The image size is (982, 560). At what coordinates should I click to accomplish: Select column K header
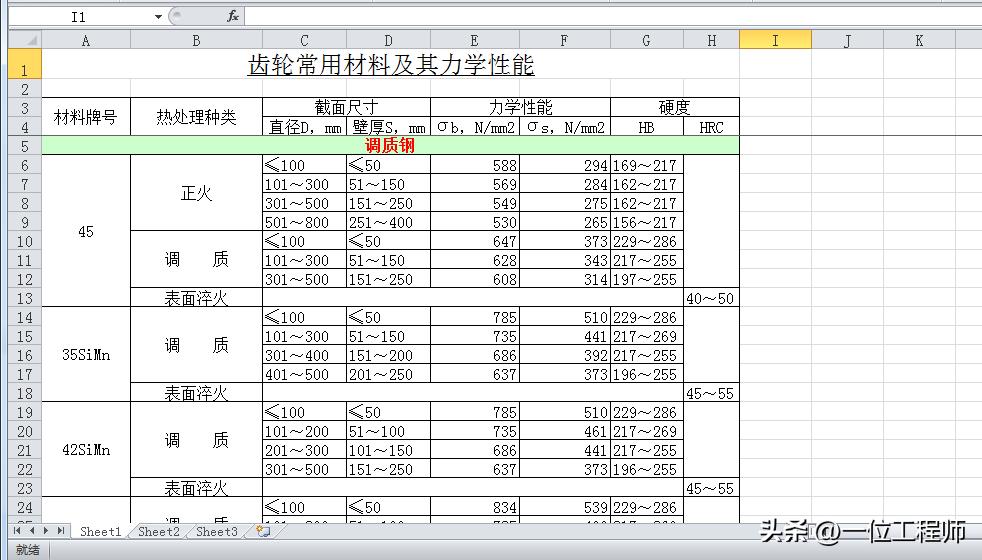pyautogui.click(x=919, y=41)
